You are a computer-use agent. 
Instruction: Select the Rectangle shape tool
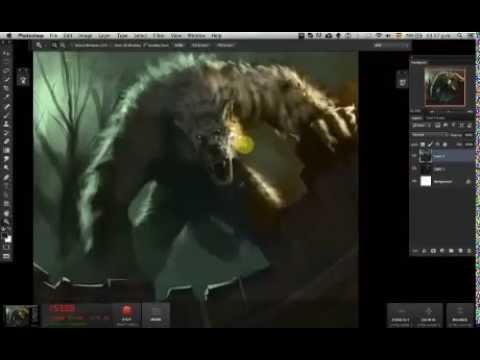tap(6, 204)
